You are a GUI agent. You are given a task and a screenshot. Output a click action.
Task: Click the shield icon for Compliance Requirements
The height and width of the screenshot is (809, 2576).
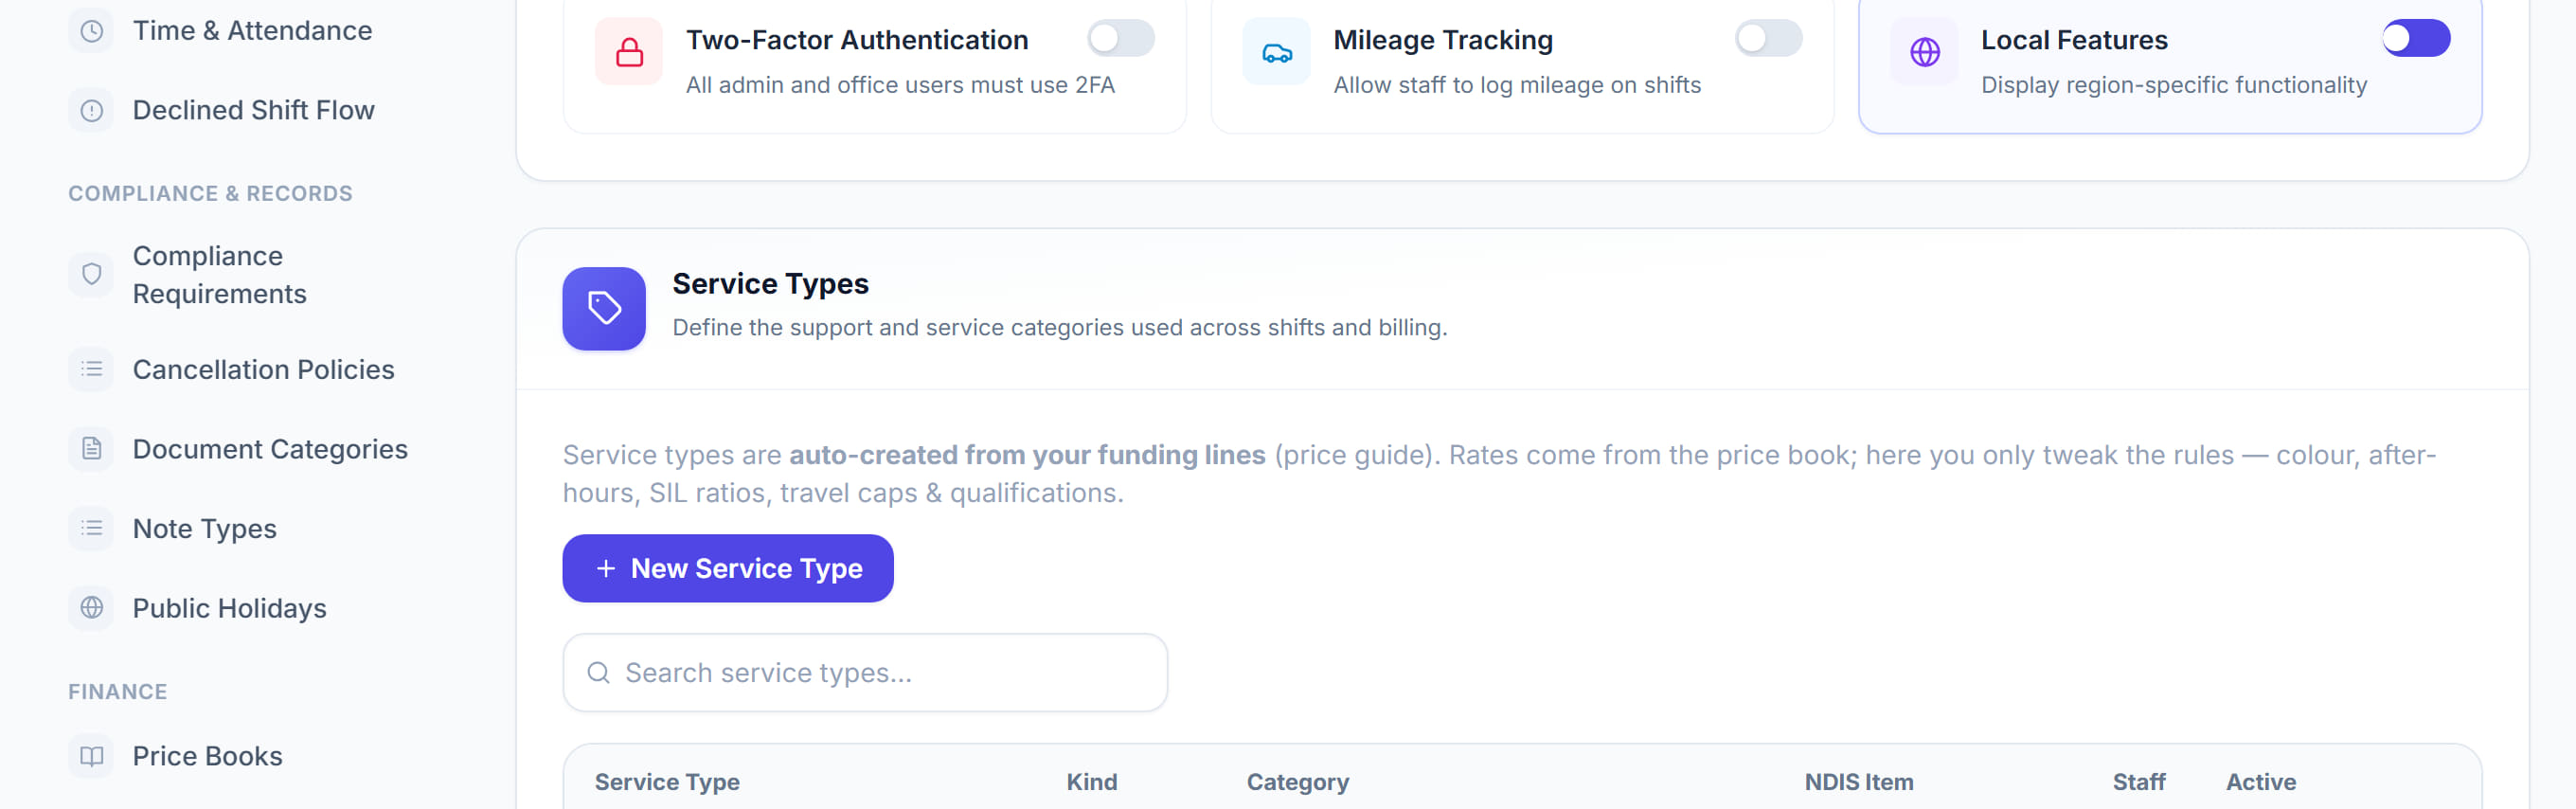coord(91,274)
